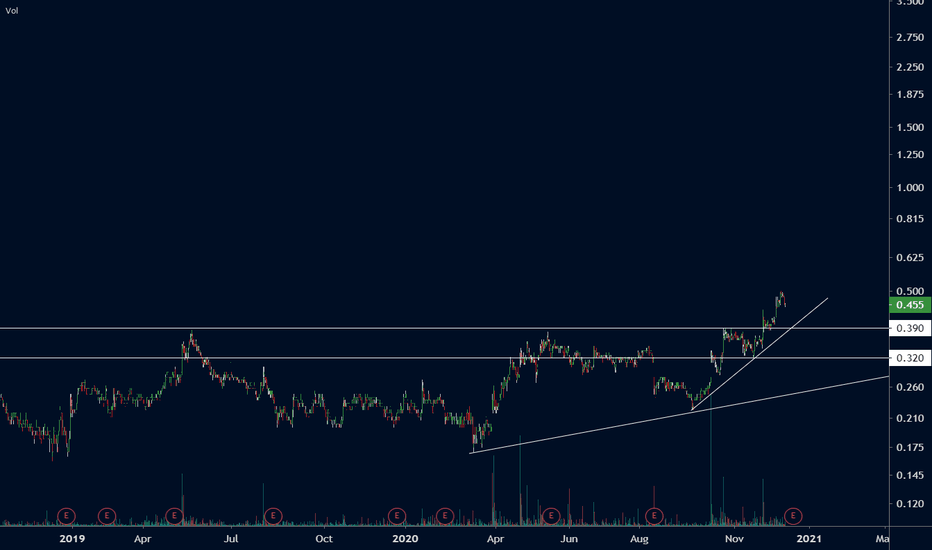The width and height of the screenshot is (932, 550).
Task: Click the 1.000 price axis value
Action: [910, 187]
